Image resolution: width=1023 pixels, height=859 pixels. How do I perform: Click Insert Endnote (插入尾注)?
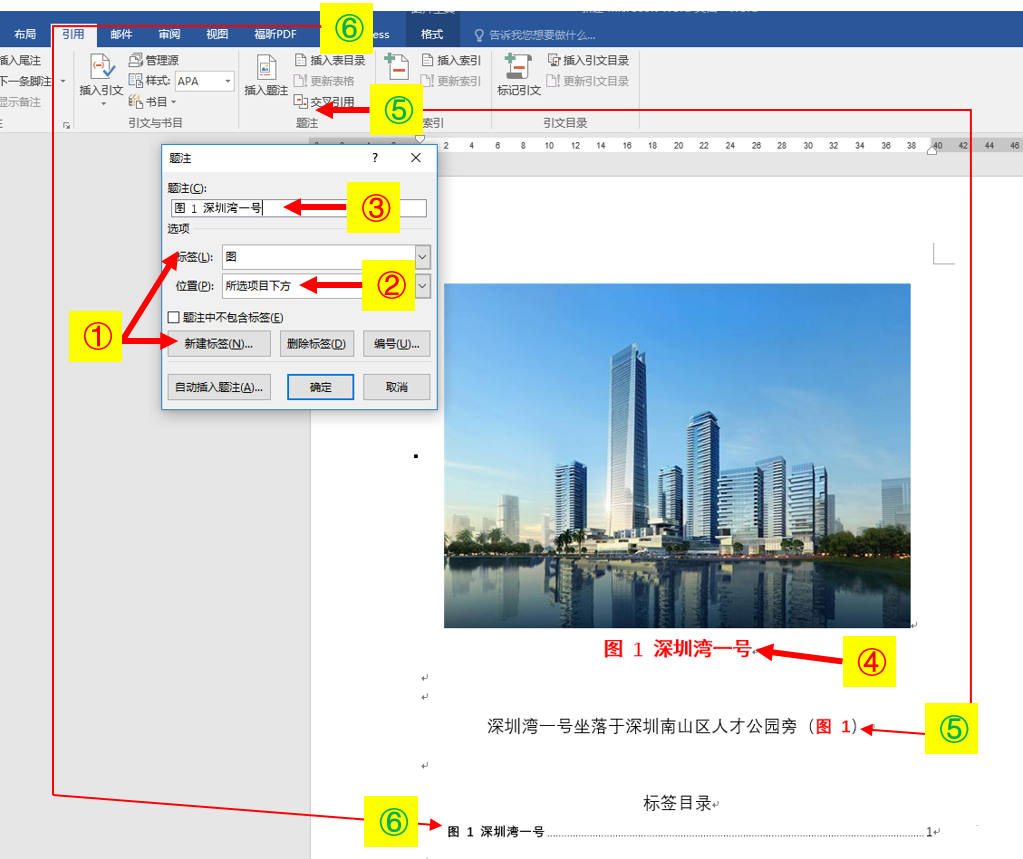click(20, 60)
